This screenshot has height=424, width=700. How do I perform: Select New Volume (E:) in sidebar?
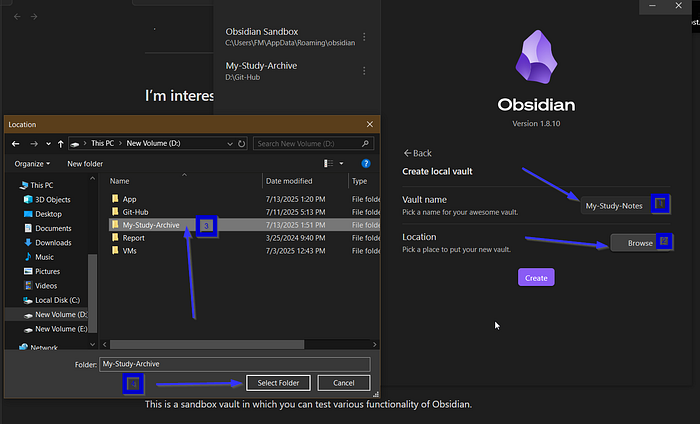click(x=55, y=329)
